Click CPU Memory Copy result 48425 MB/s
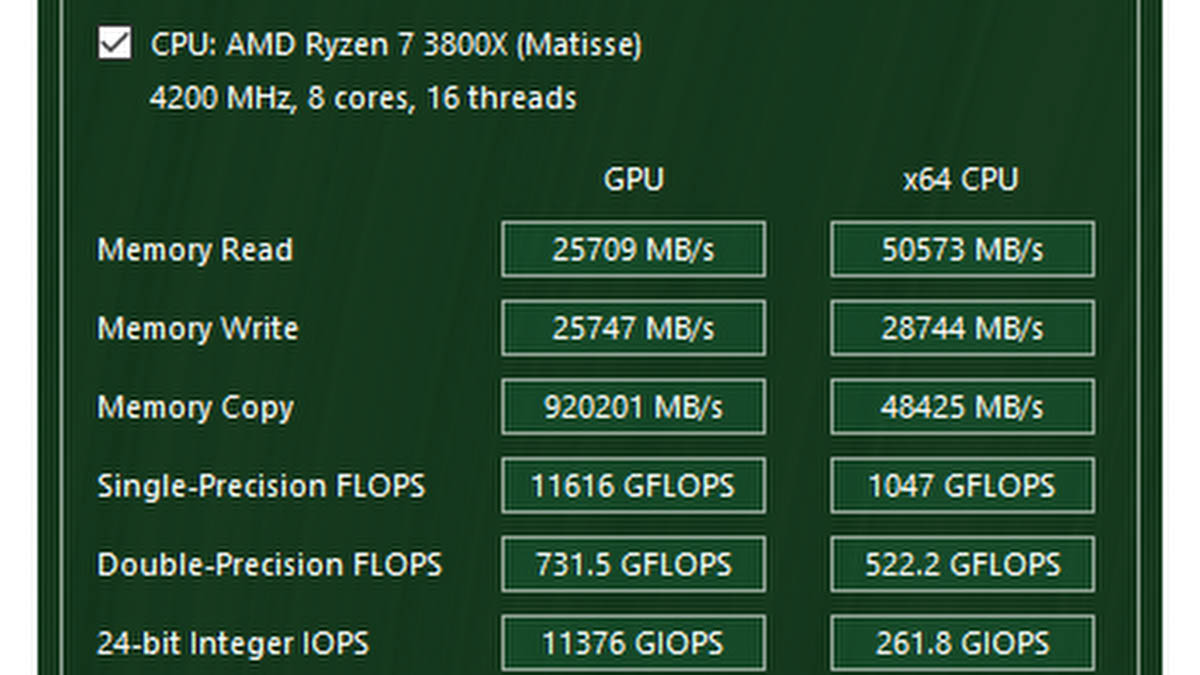This screenshot has width=1200, height=675. [x=962, y=407]
